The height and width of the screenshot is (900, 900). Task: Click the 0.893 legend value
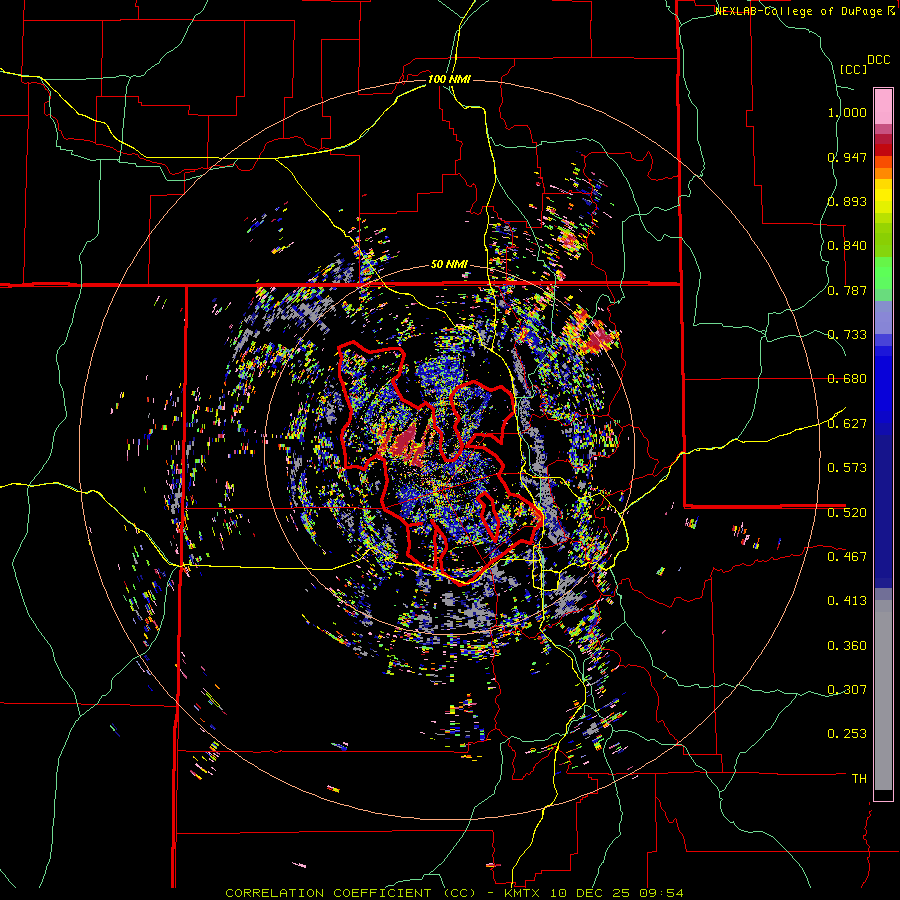click(x=847, y=201)
